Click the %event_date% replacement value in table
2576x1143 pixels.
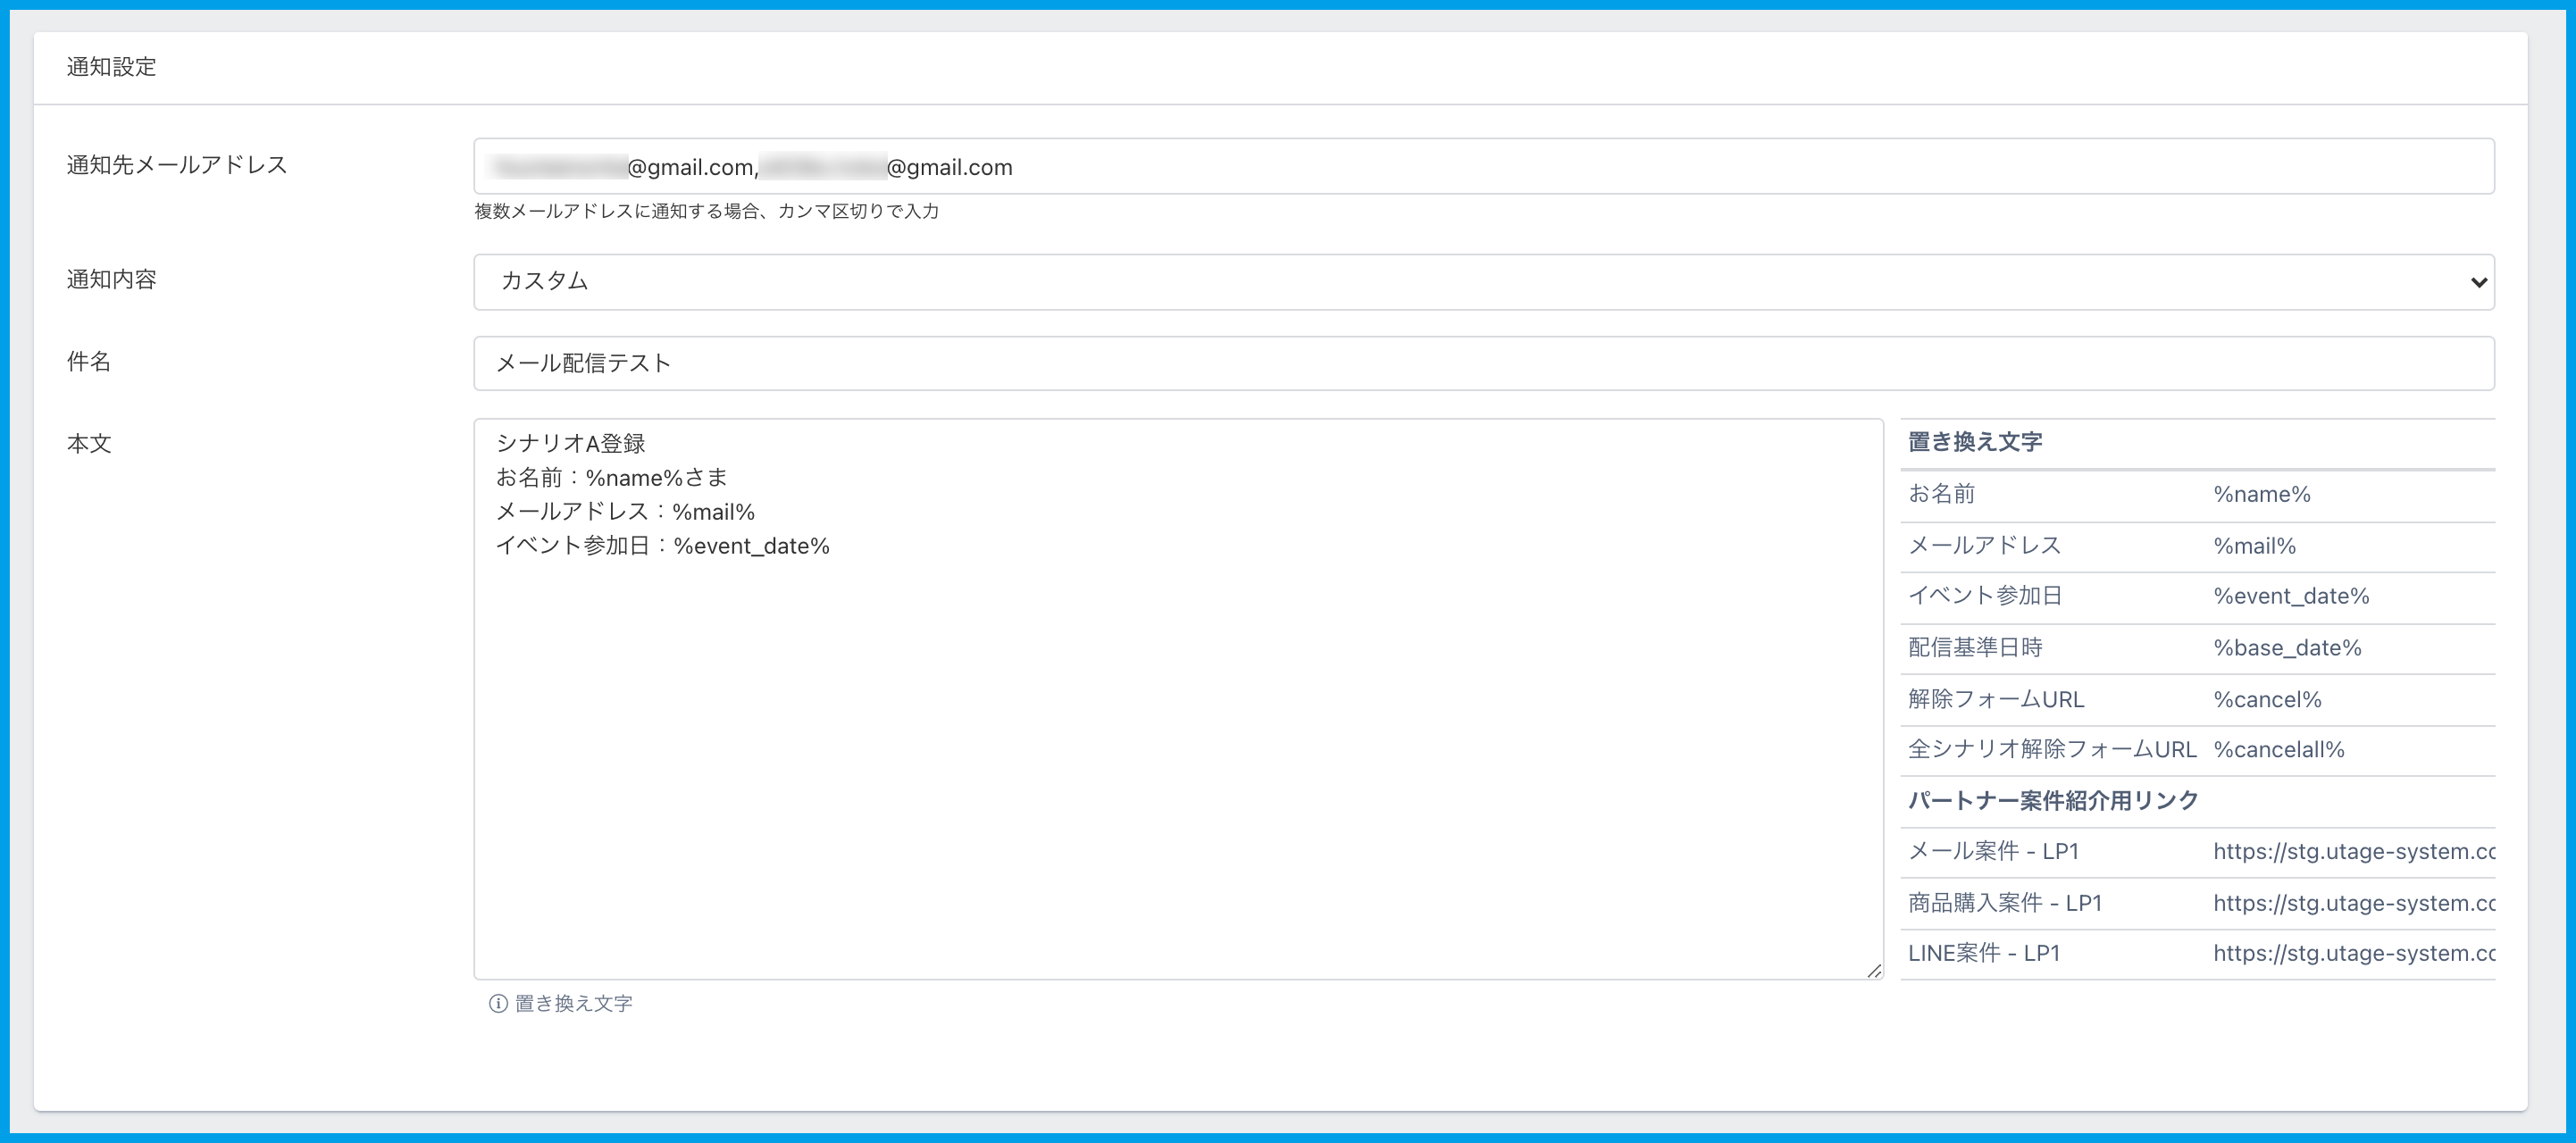2291,596
